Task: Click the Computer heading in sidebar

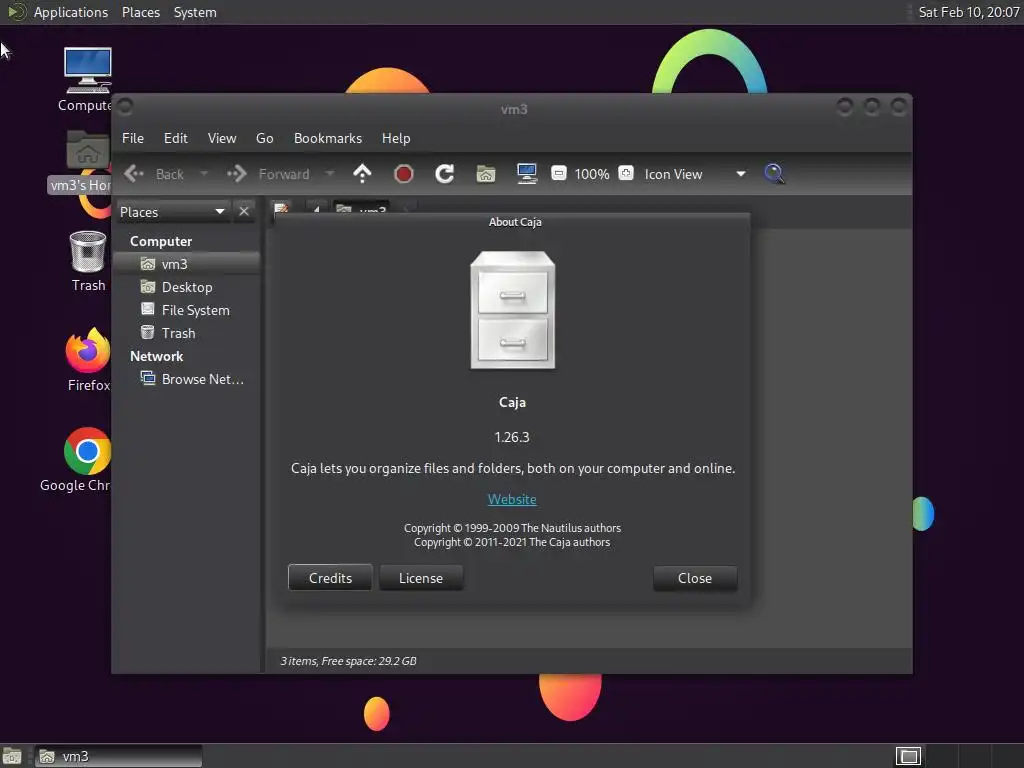Action: tap(161, 241)
